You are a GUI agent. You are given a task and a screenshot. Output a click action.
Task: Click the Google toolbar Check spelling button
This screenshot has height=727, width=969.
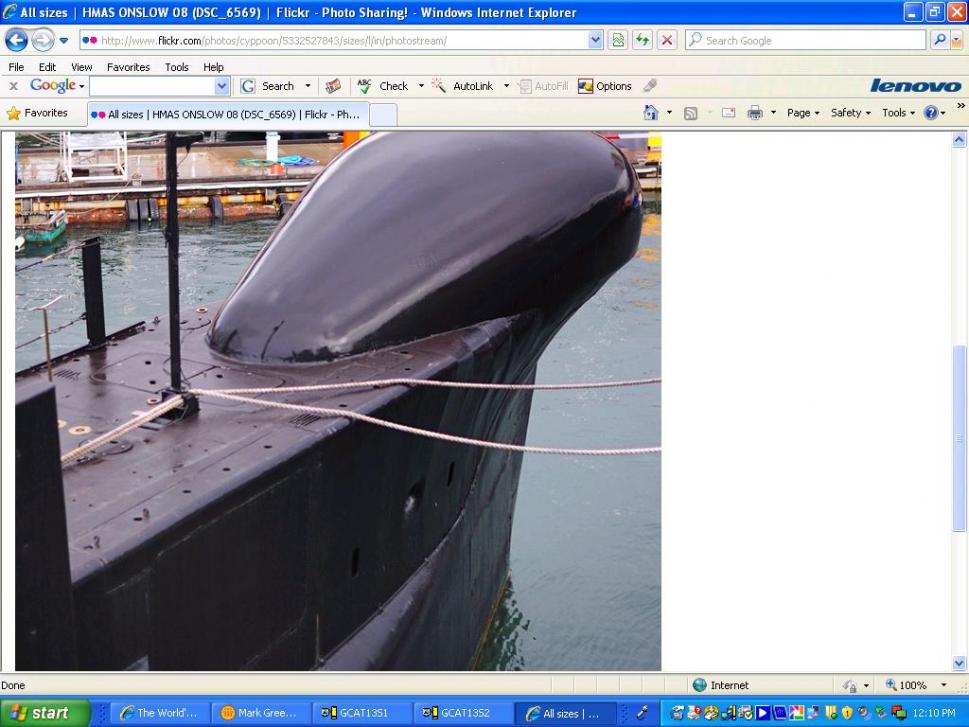point(383,86)
